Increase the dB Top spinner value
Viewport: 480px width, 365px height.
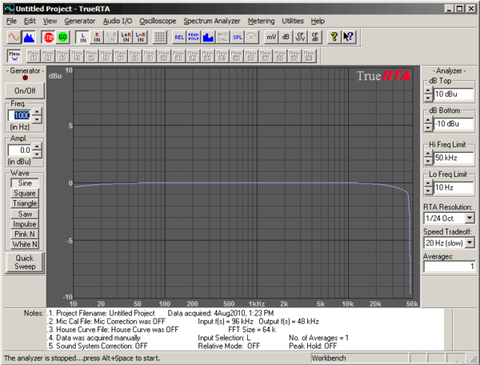tap(428, 90)
